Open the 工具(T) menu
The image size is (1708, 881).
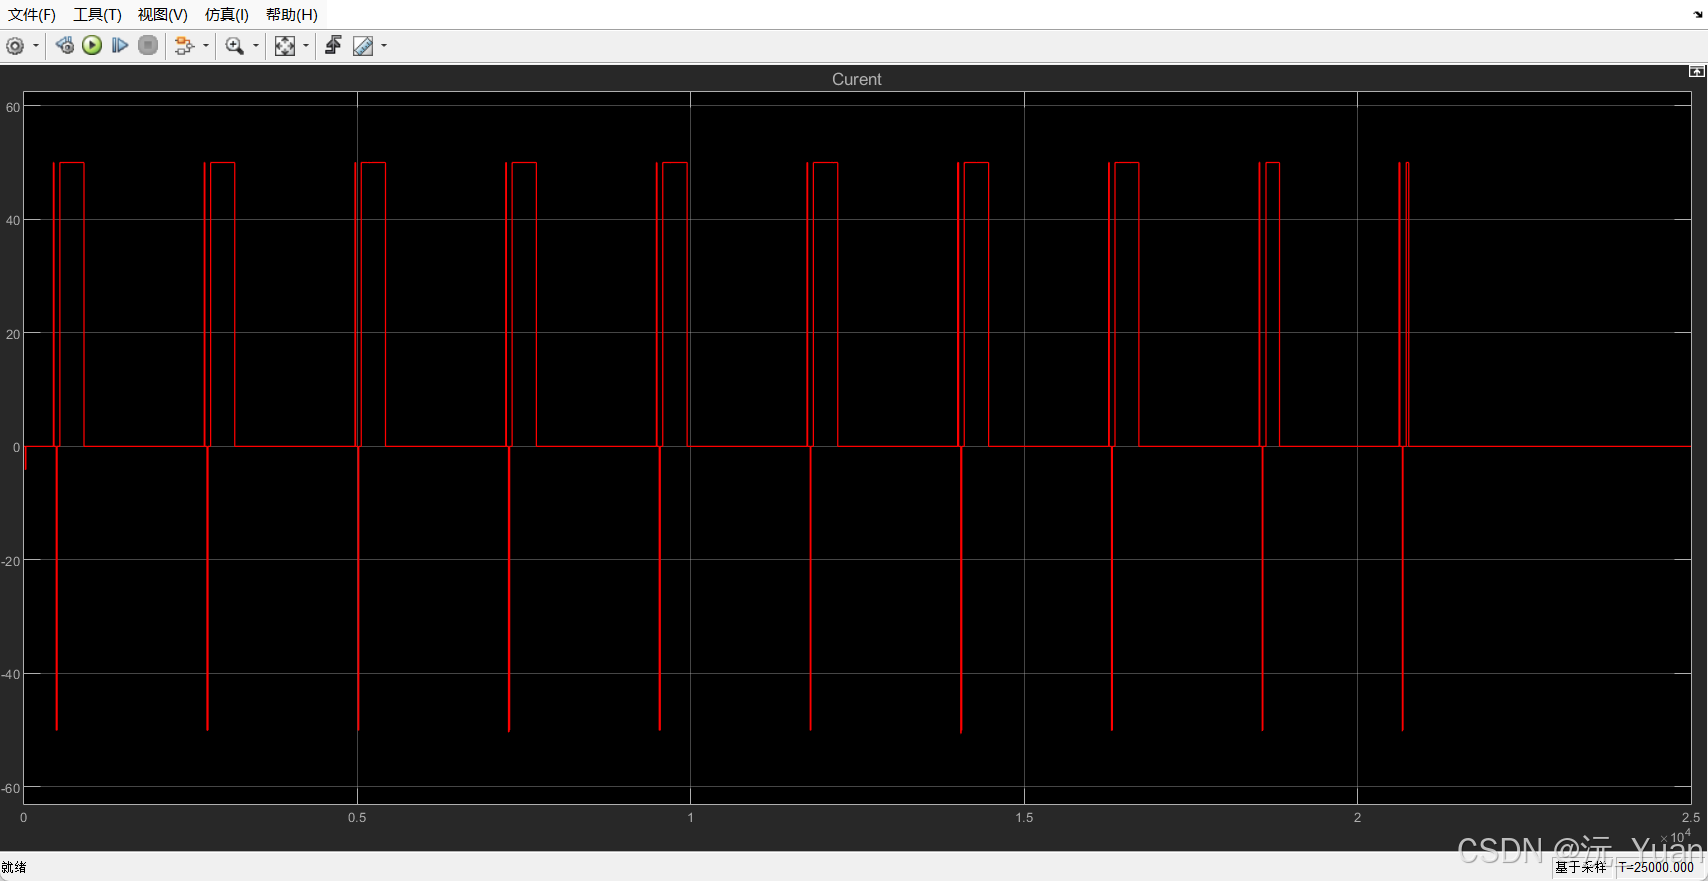(97, 14)
